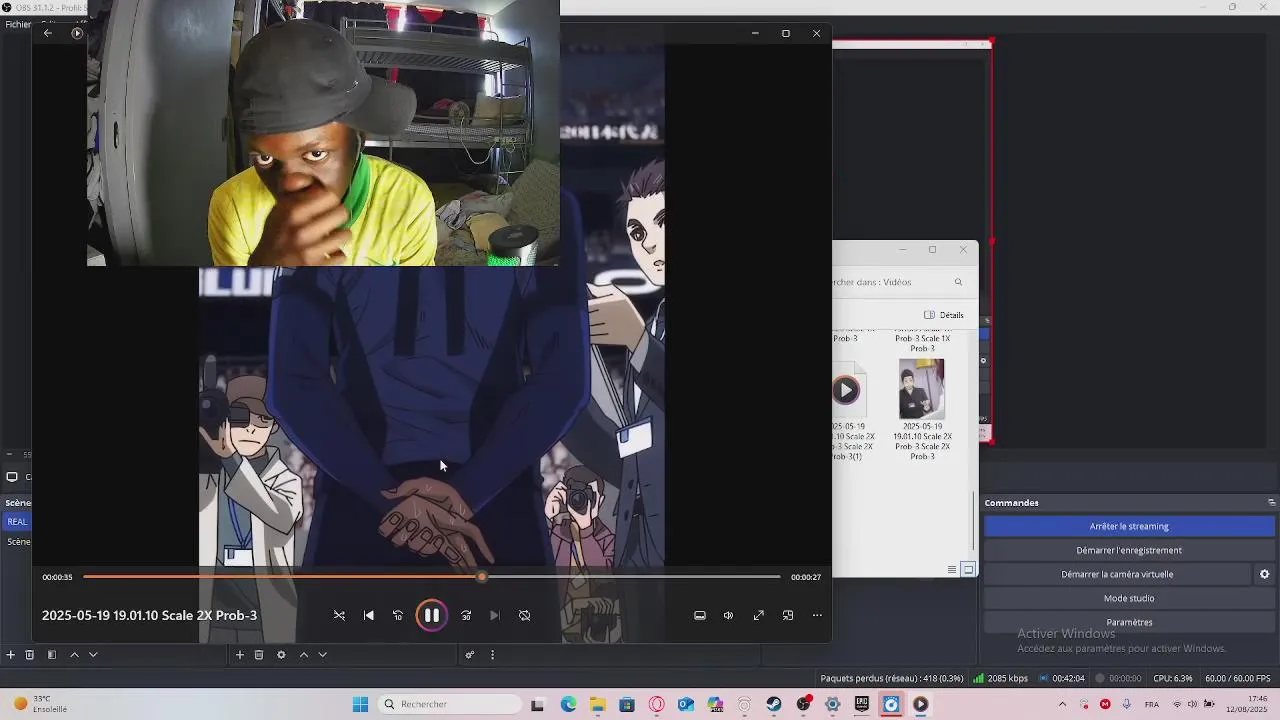
Task: Add a new source in OBS
Action: 239,655
